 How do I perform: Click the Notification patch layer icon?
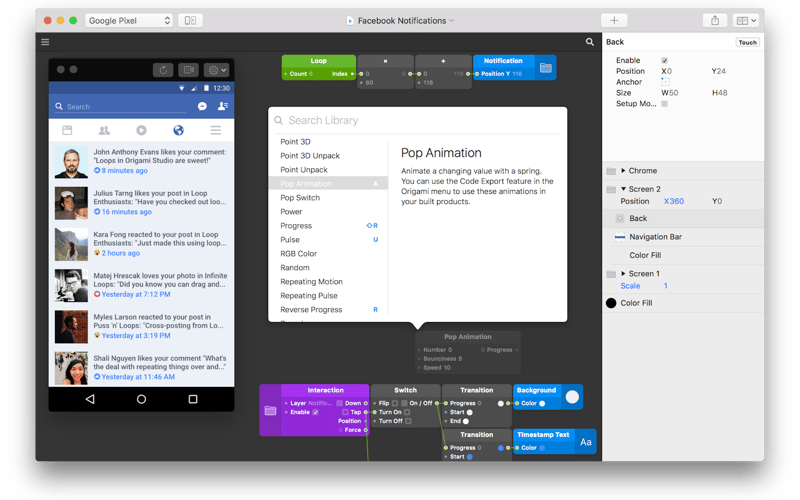tap(545, 68)
